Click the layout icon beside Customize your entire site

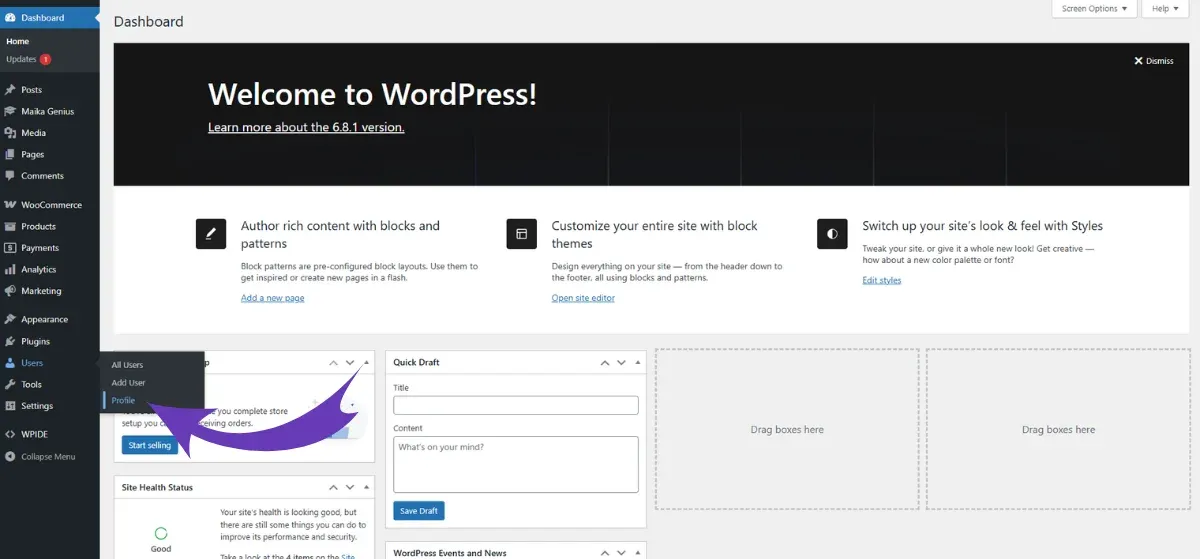521,233
